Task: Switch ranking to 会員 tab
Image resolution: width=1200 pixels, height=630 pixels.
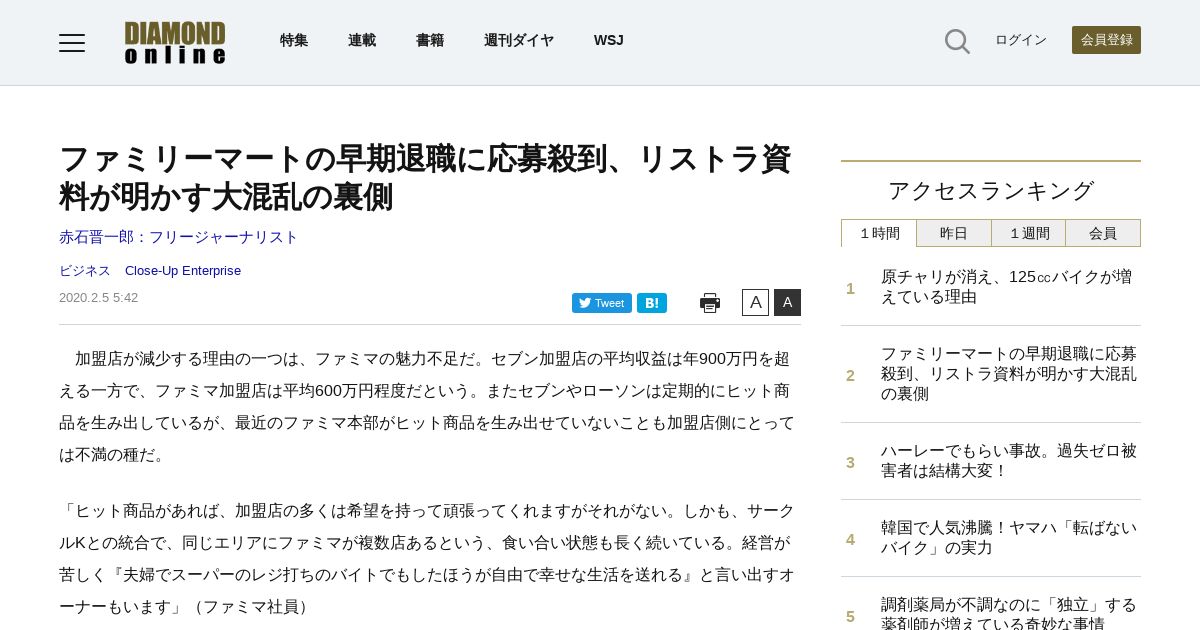Action: pos(1103,233)
